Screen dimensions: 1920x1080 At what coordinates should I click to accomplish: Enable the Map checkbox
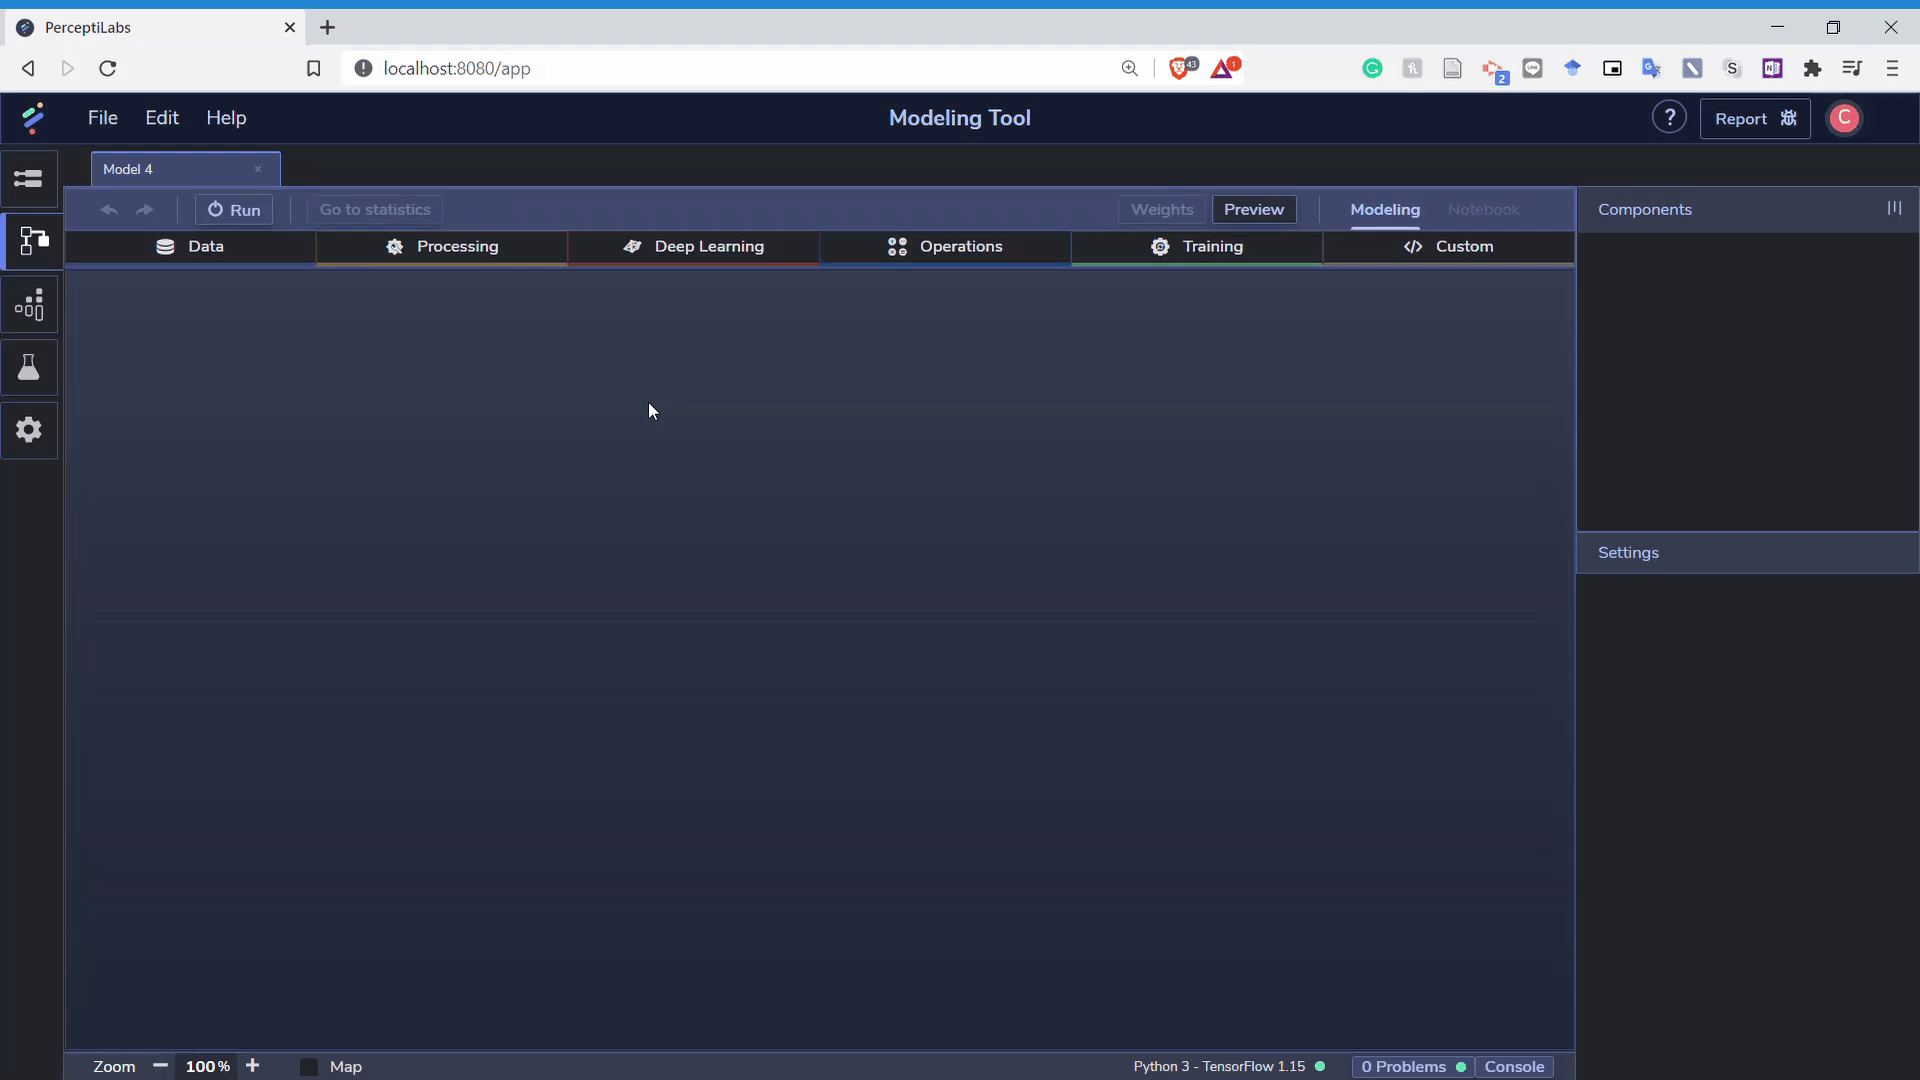(x=309, y=1067)
